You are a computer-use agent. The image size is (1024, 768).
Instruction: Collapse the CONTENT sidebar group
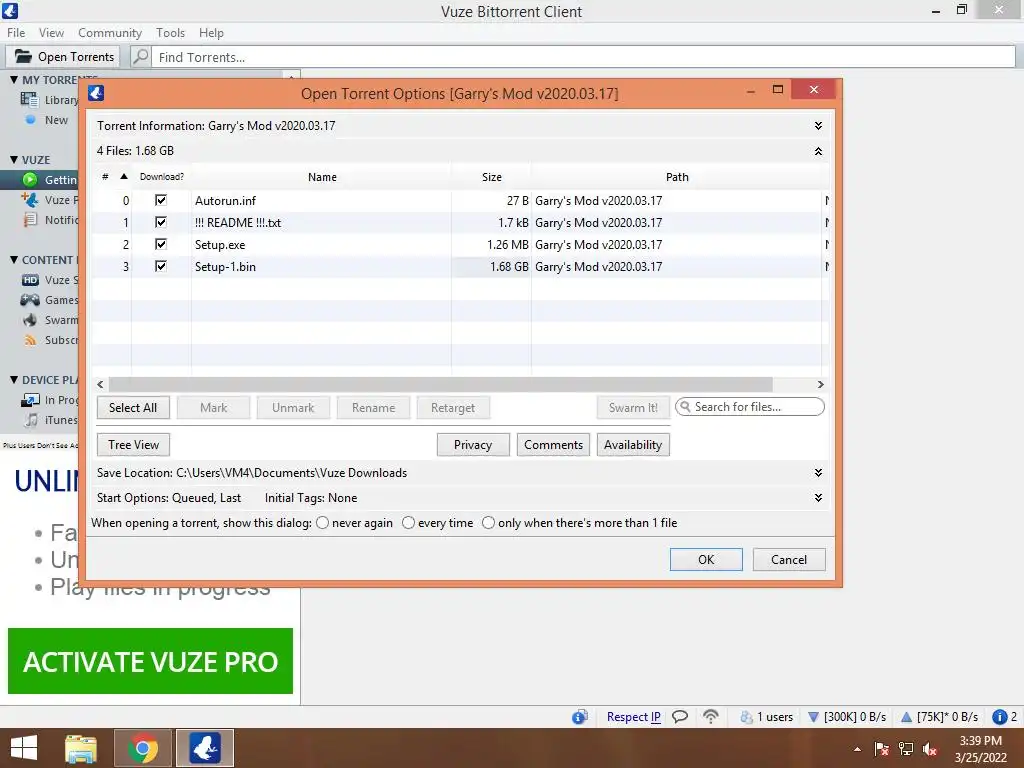click(14, 259)
